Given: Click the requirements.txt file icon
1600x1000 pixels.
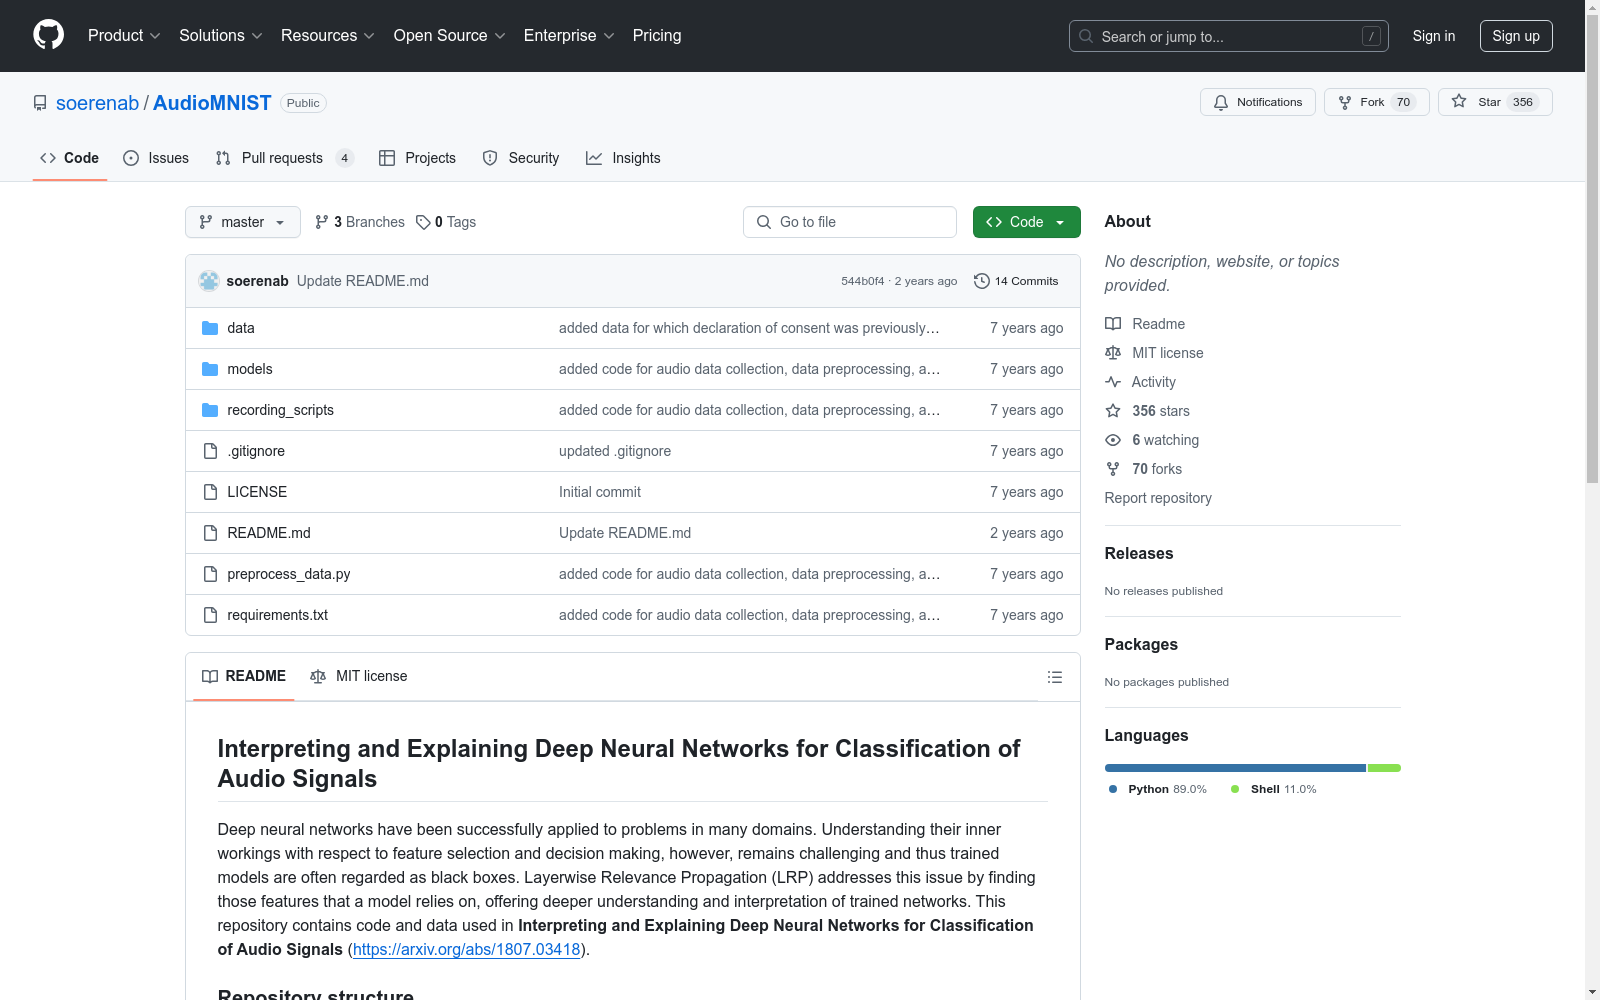Looking at the screenshot, I should click(x=210, y=615).
